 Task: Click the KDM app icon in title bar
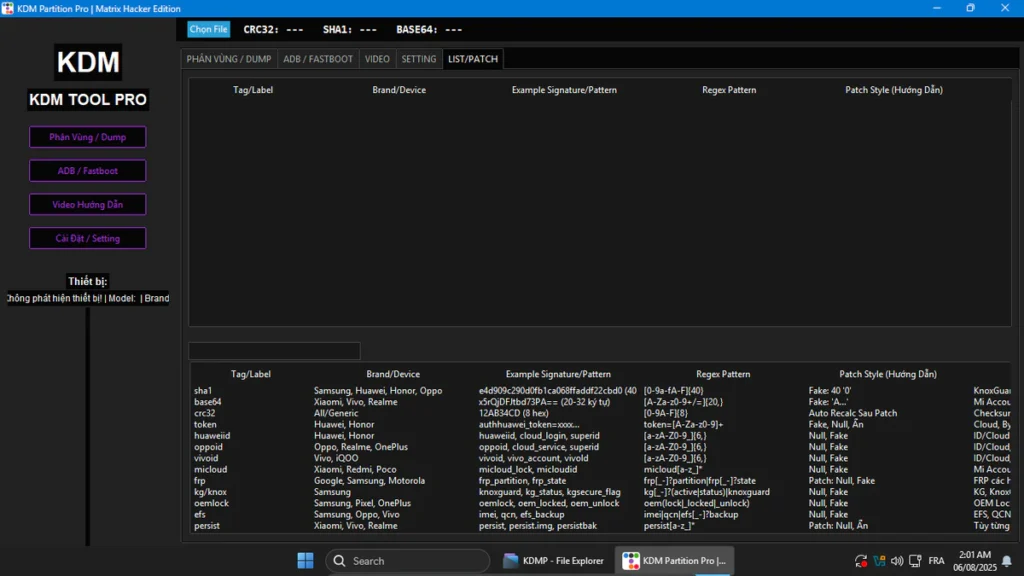[8, 8]
